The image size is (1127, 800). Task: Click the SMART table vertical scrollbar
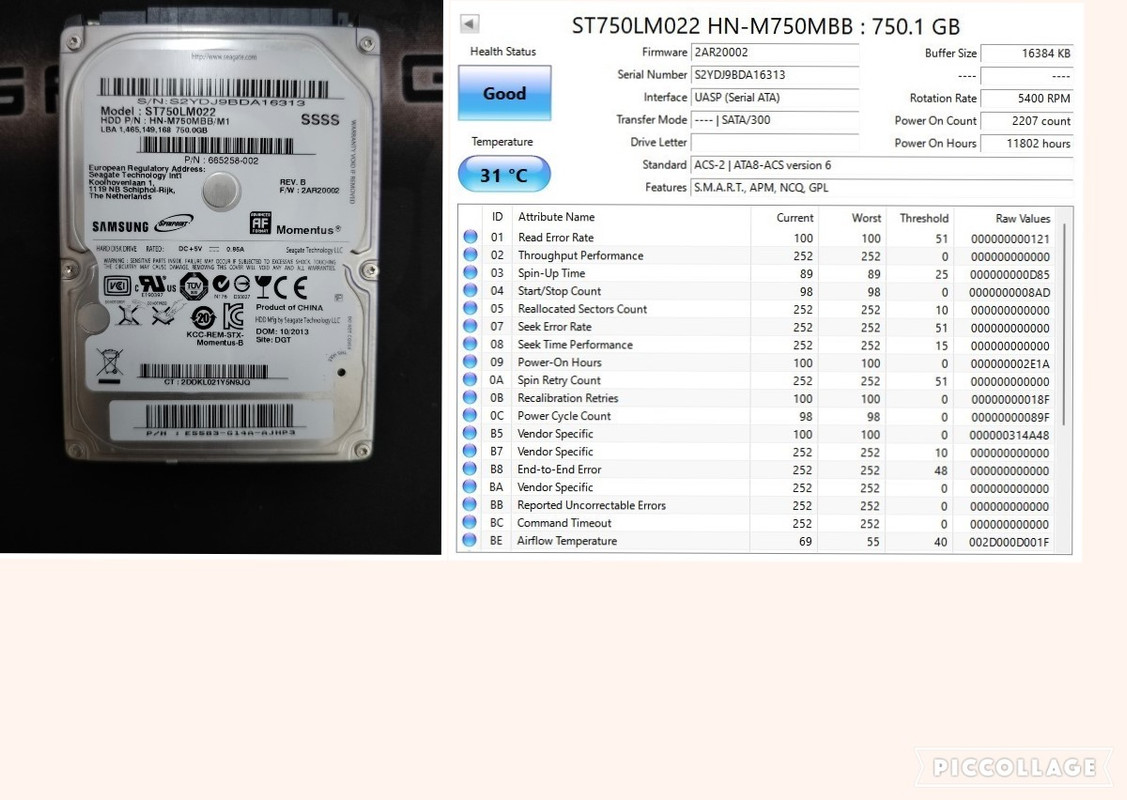[1064, 323]
